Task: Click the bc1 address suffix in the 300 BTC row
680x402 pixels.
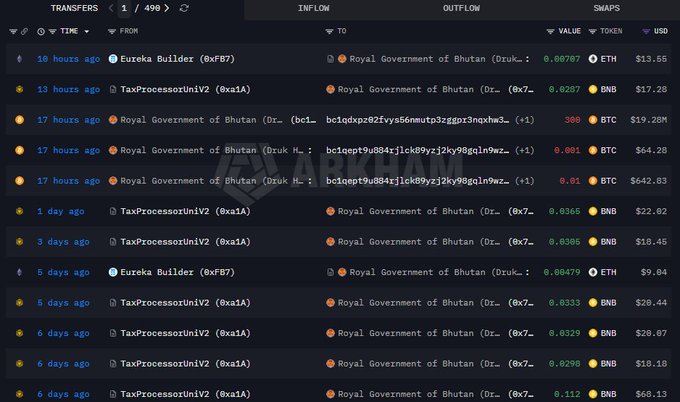Action: 303,120
